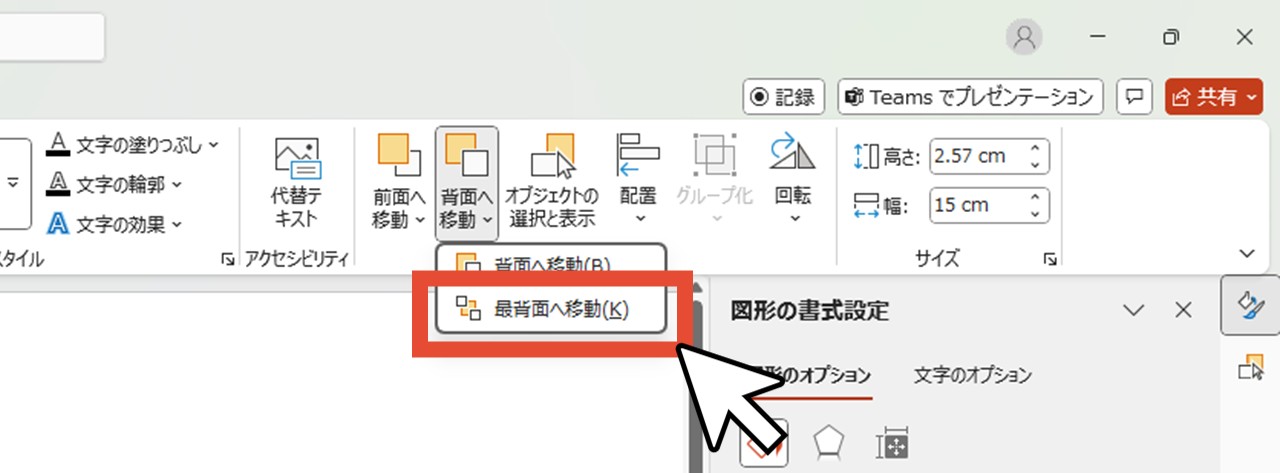
Task: Open WordArt style dialog launcher
Action: tap(227, 260)
